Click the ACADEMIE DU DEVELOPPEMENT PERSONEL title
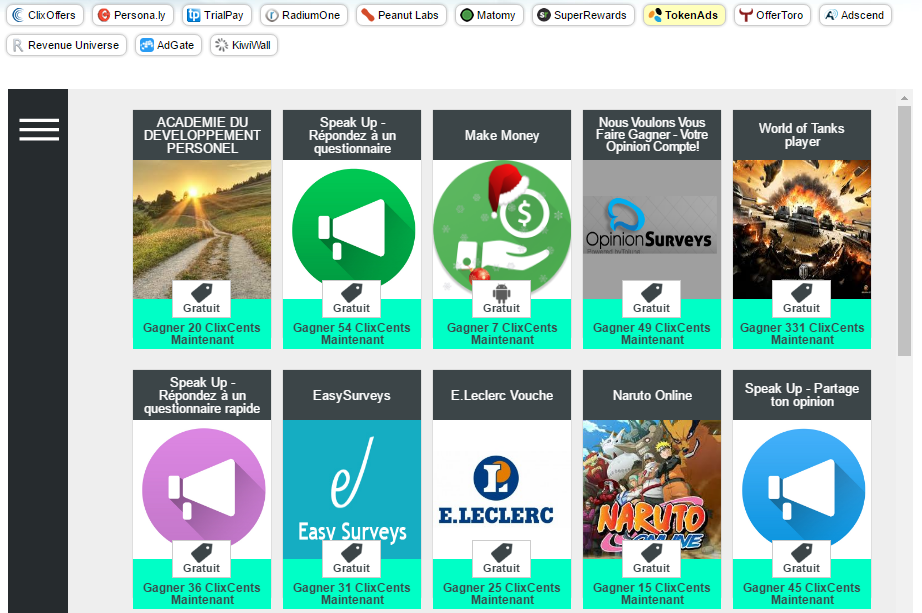Screen dimensions: 922x613 click(202, 135)
